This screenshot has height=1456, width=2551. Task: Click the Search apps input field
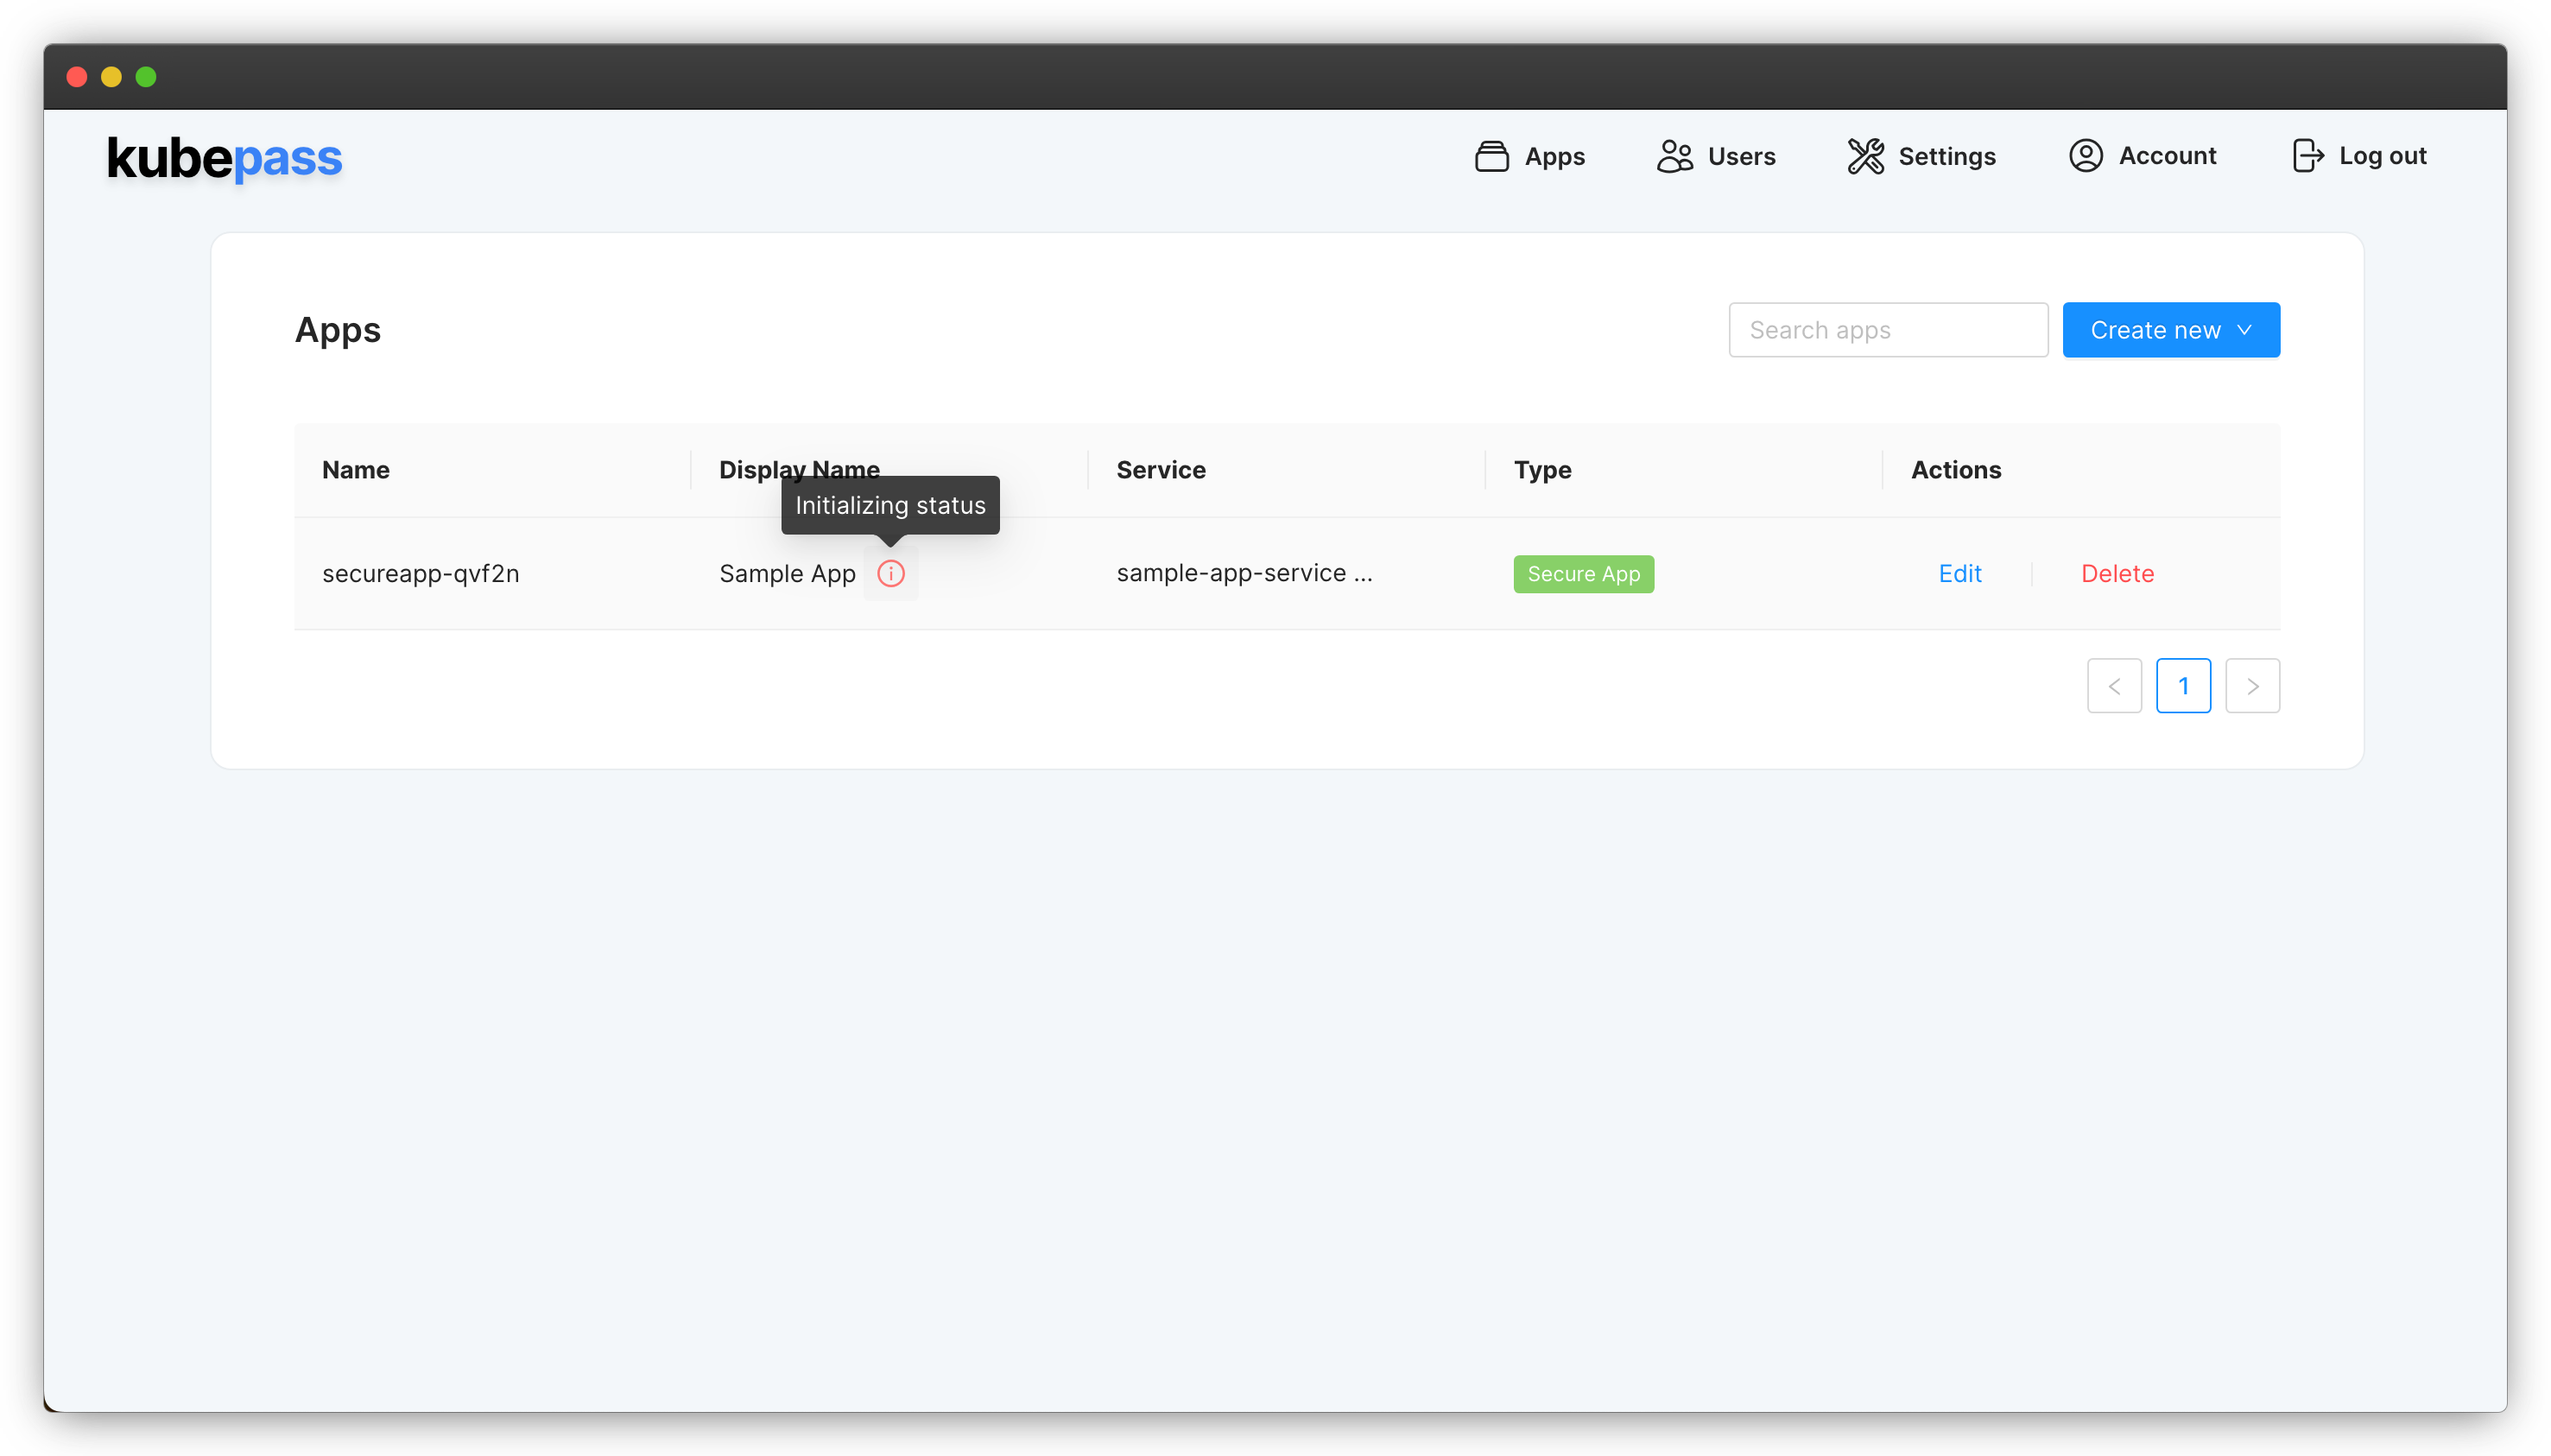tap(1887, 329)
